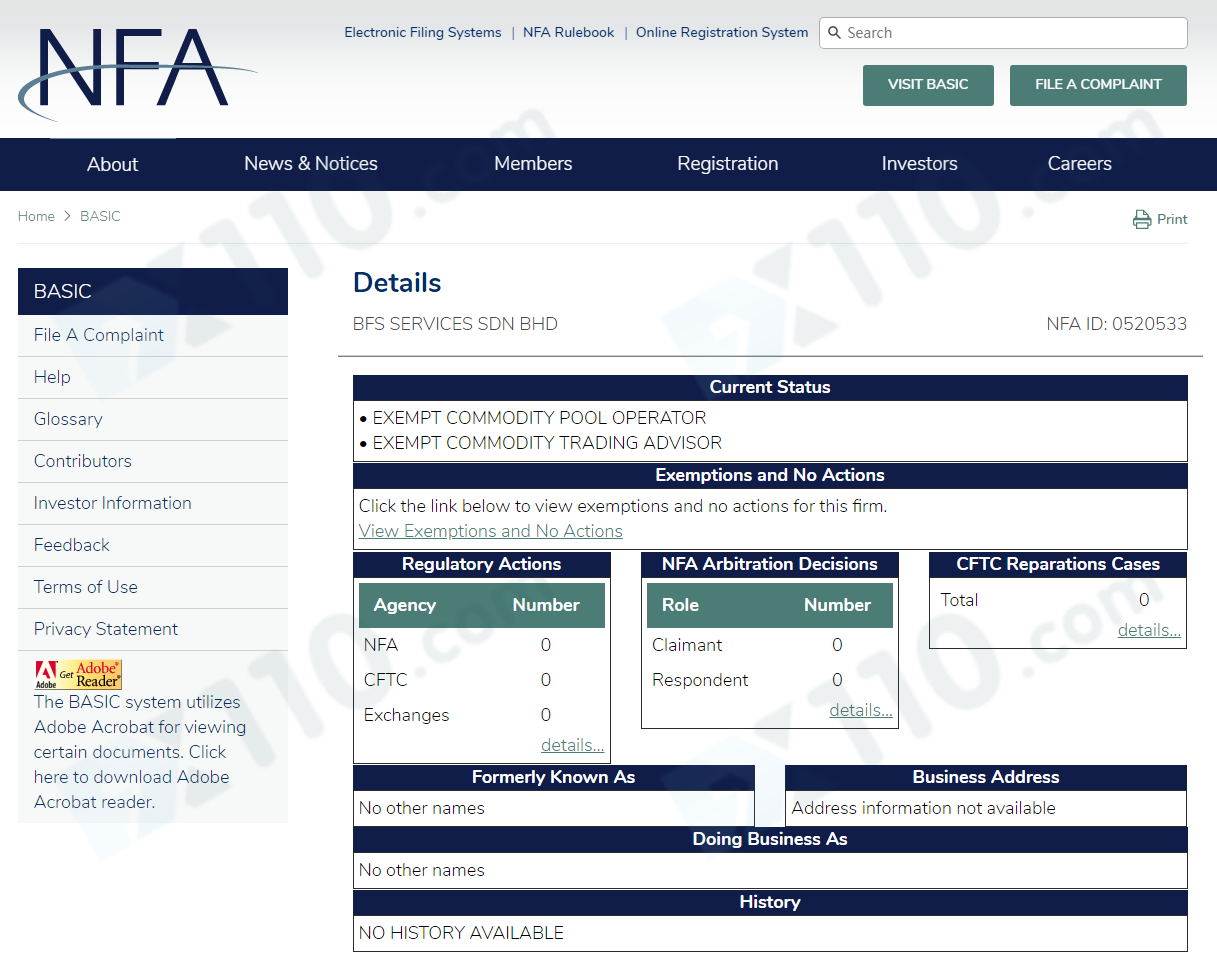Click the Total row in Reparations Cases

coord(1058,601)
